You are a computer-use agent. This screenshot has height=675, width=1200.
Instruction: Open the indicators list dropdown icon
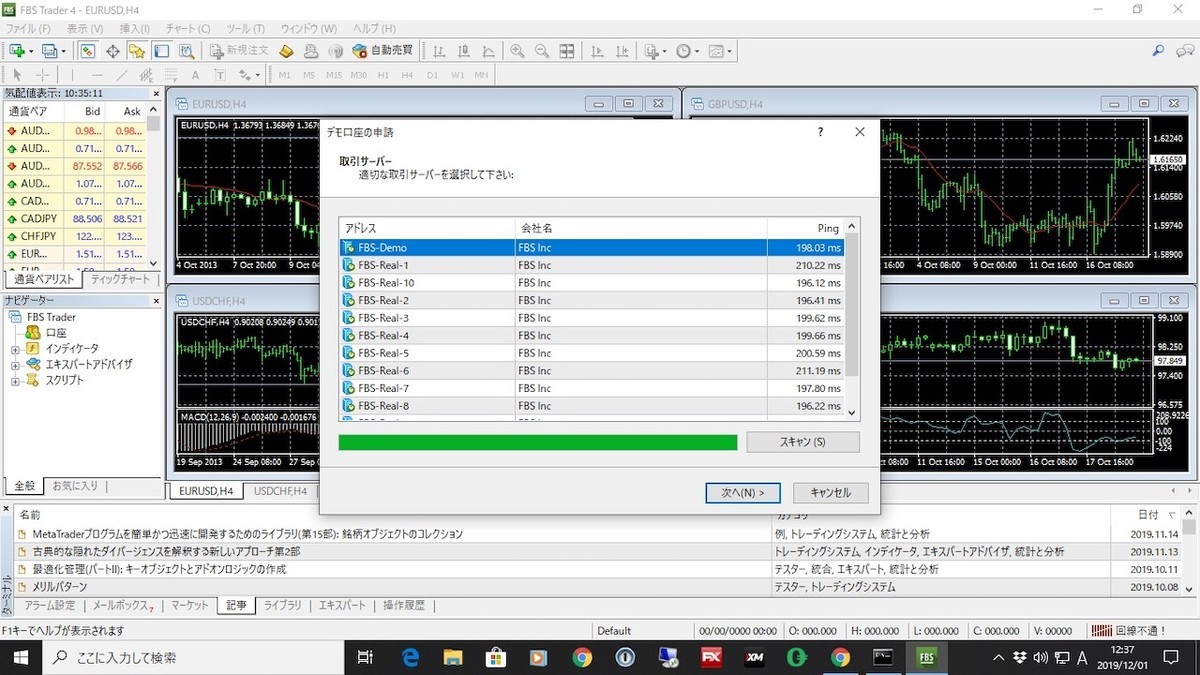tap(655, 50)
